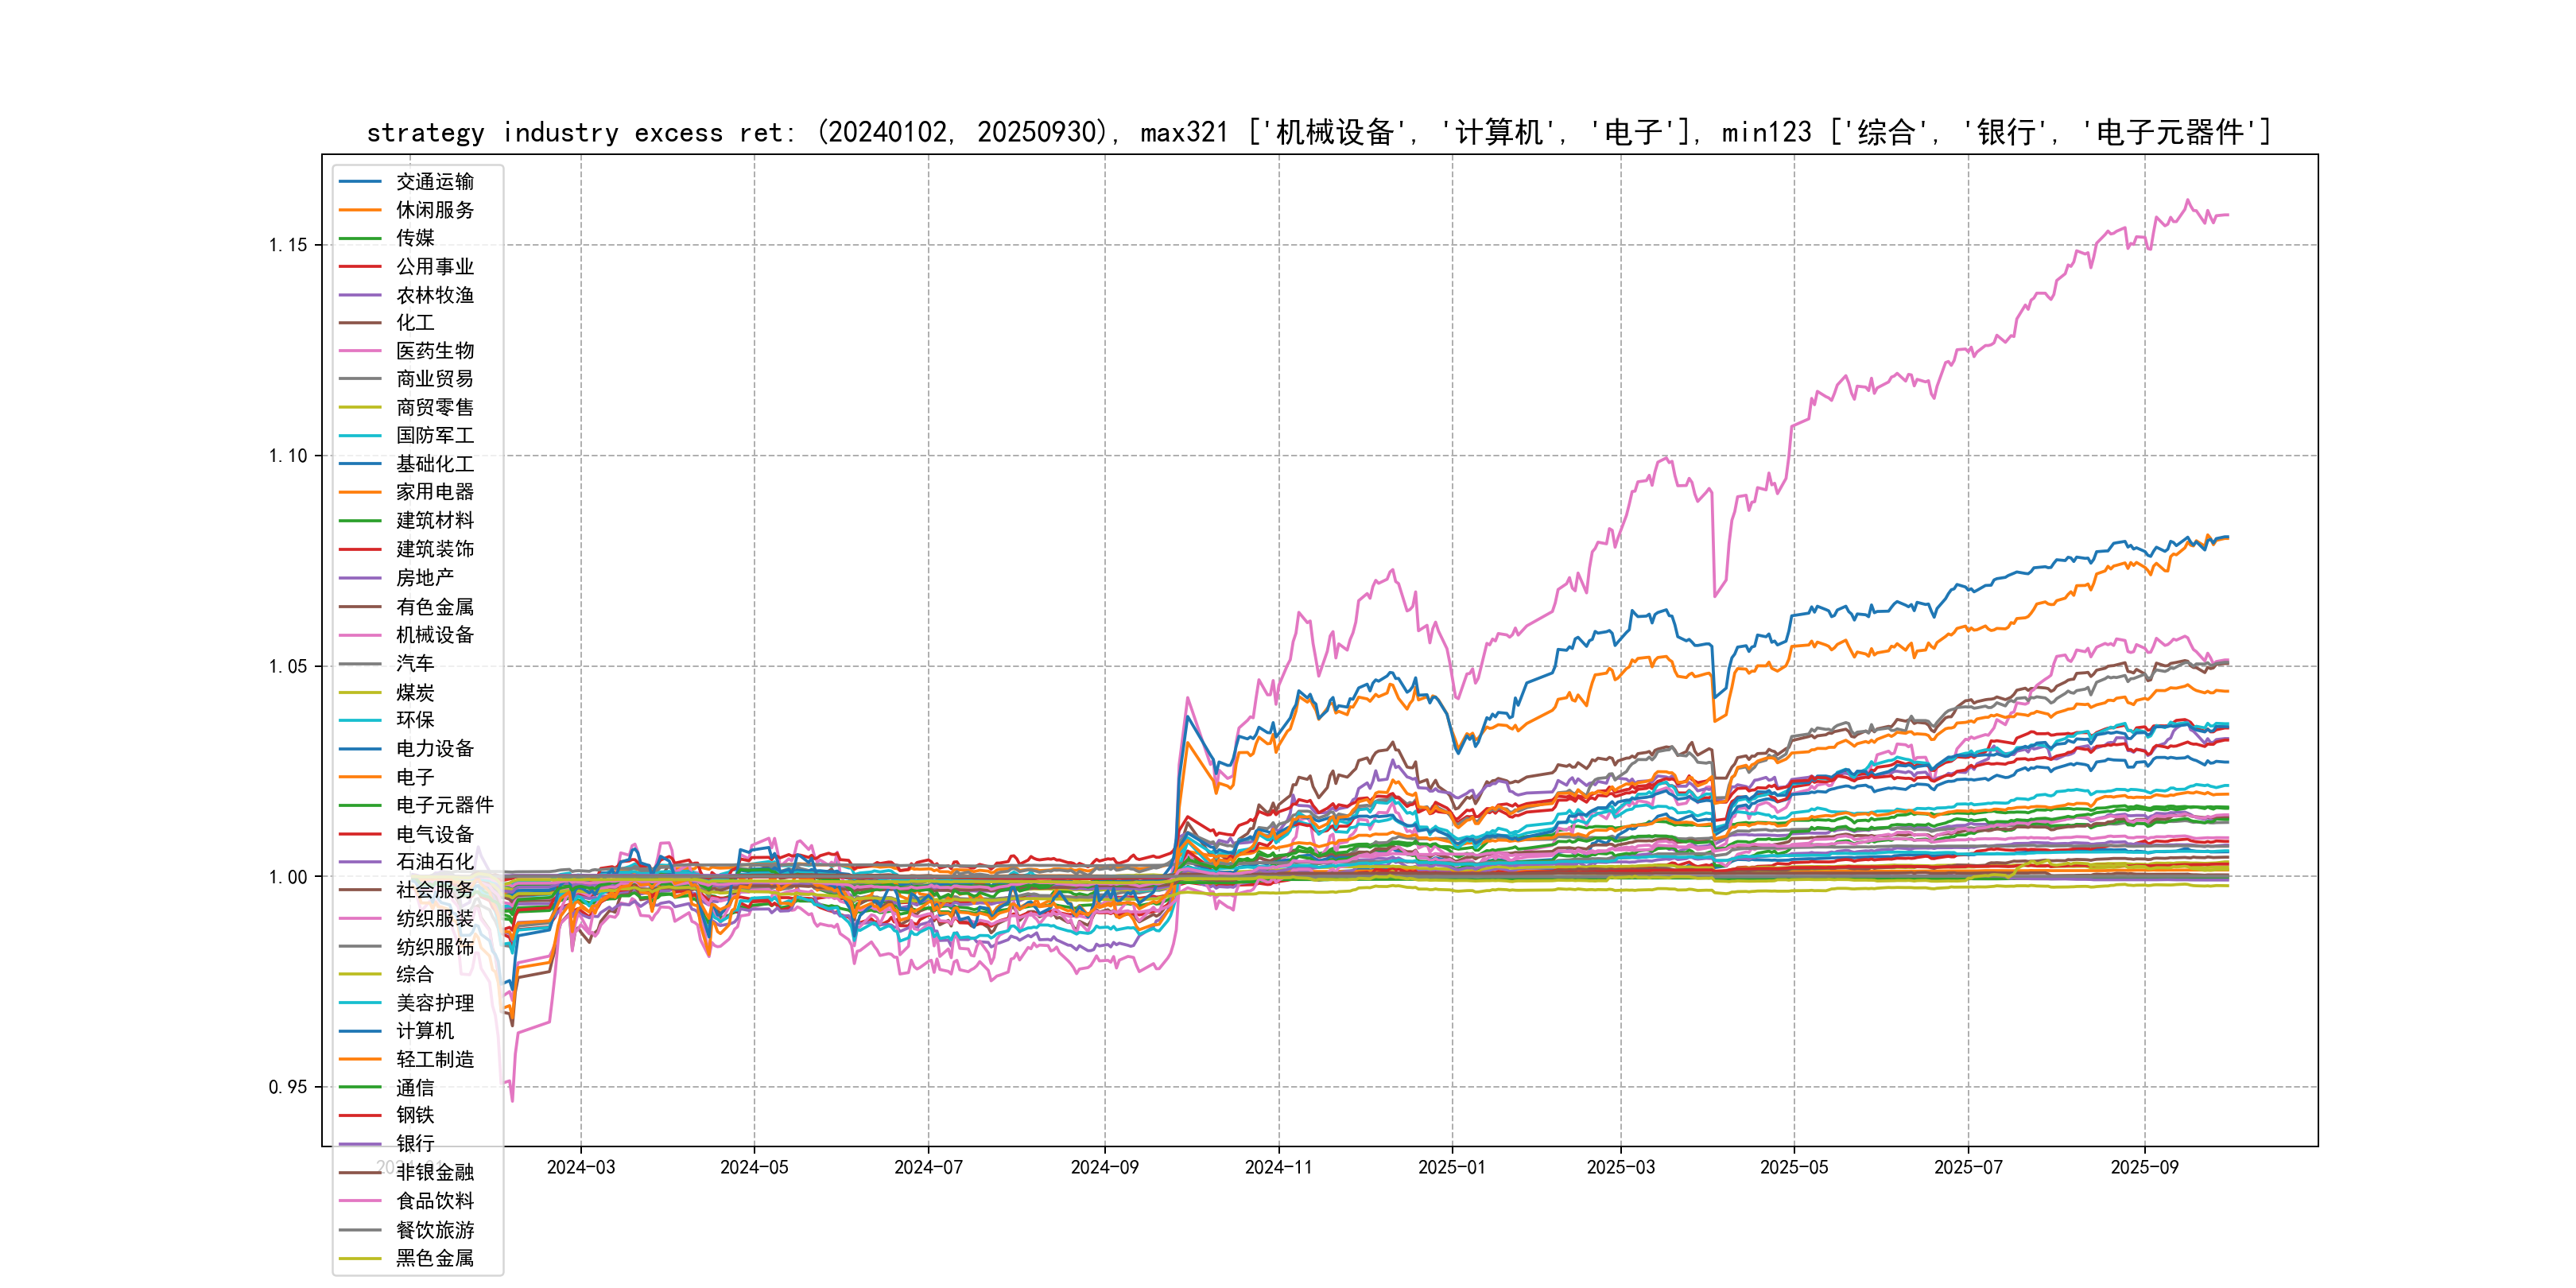Click the 美容护理 legend entry

point(434,1003)
